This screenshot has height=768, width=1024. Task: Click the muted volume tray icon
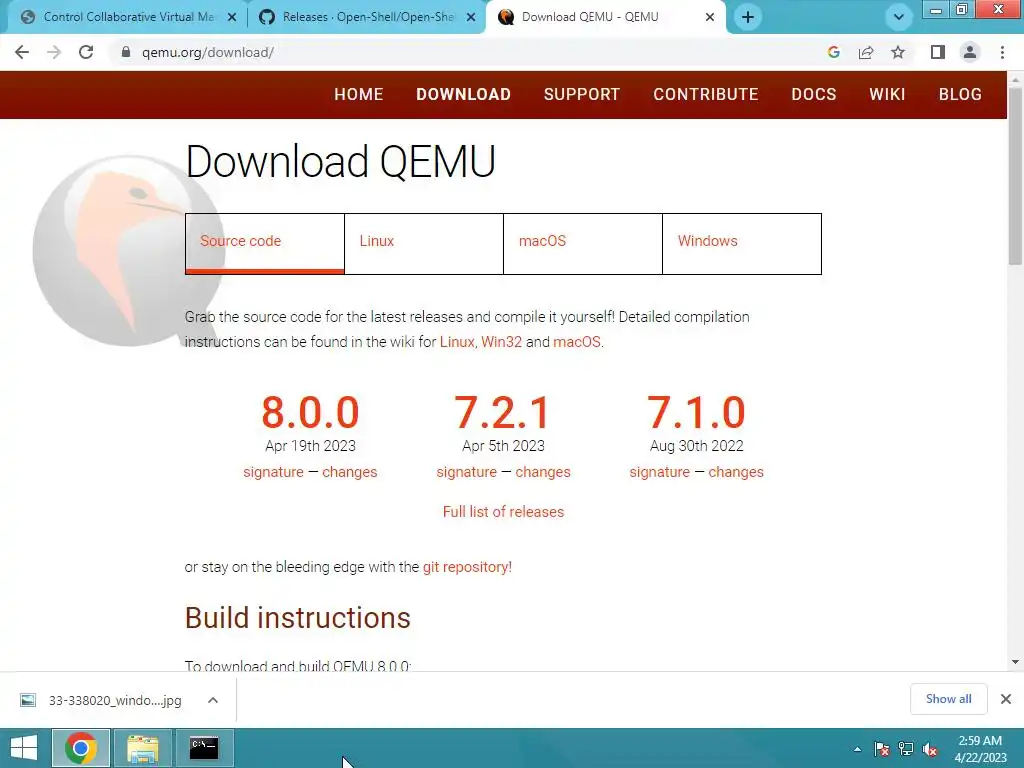930,749
